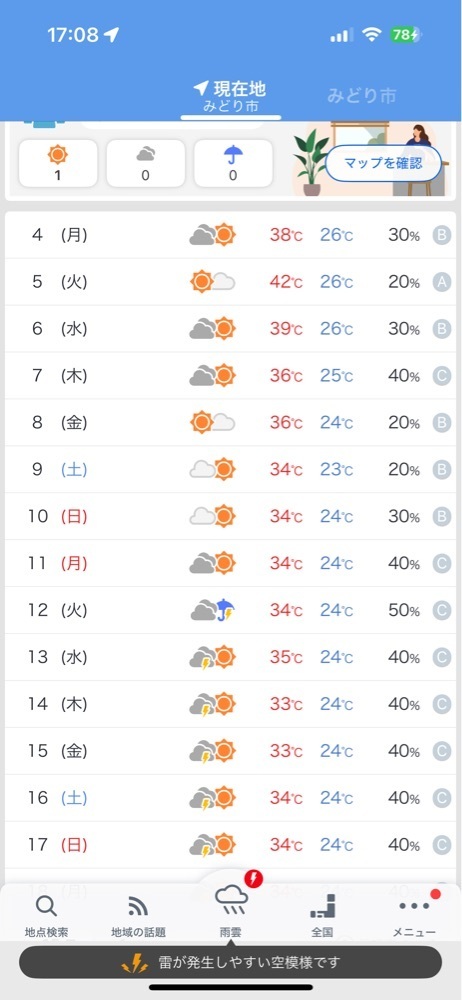Tap the rain umbrella report counter card
The image size is (462, 1000).
click(x=233, y=163)
